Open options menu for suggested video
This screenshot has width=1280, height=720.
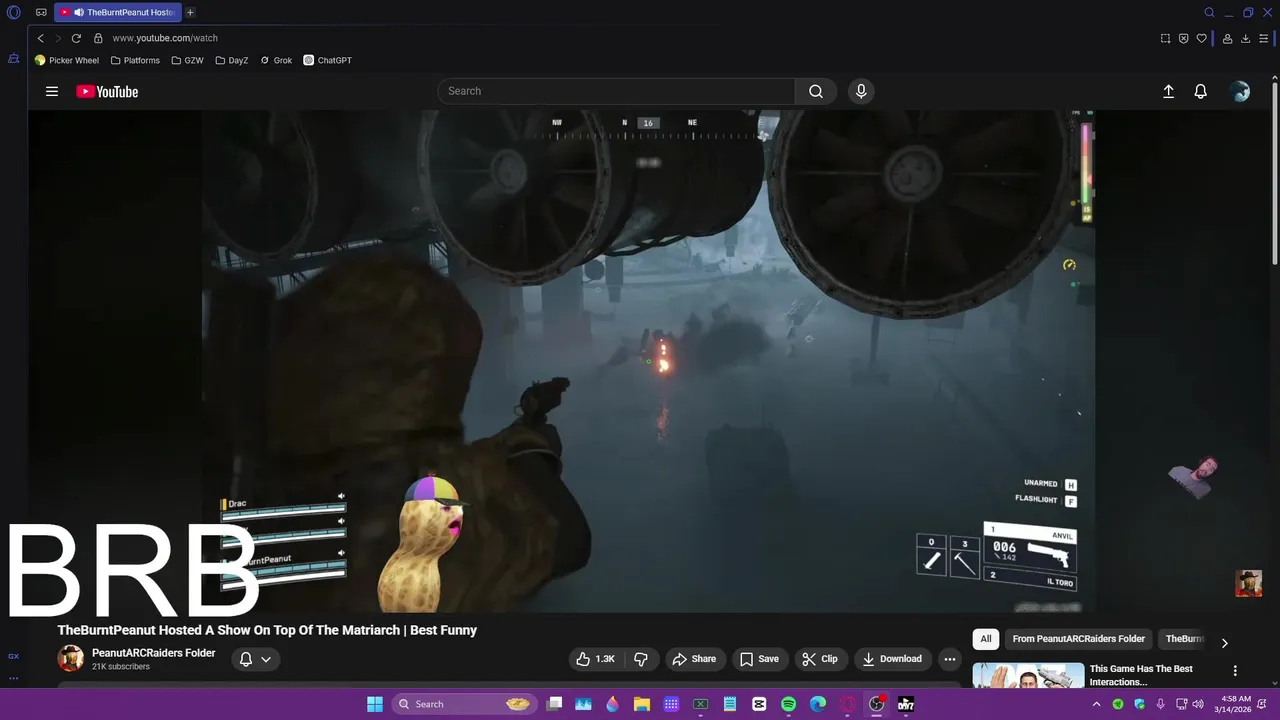(1235, 671)
